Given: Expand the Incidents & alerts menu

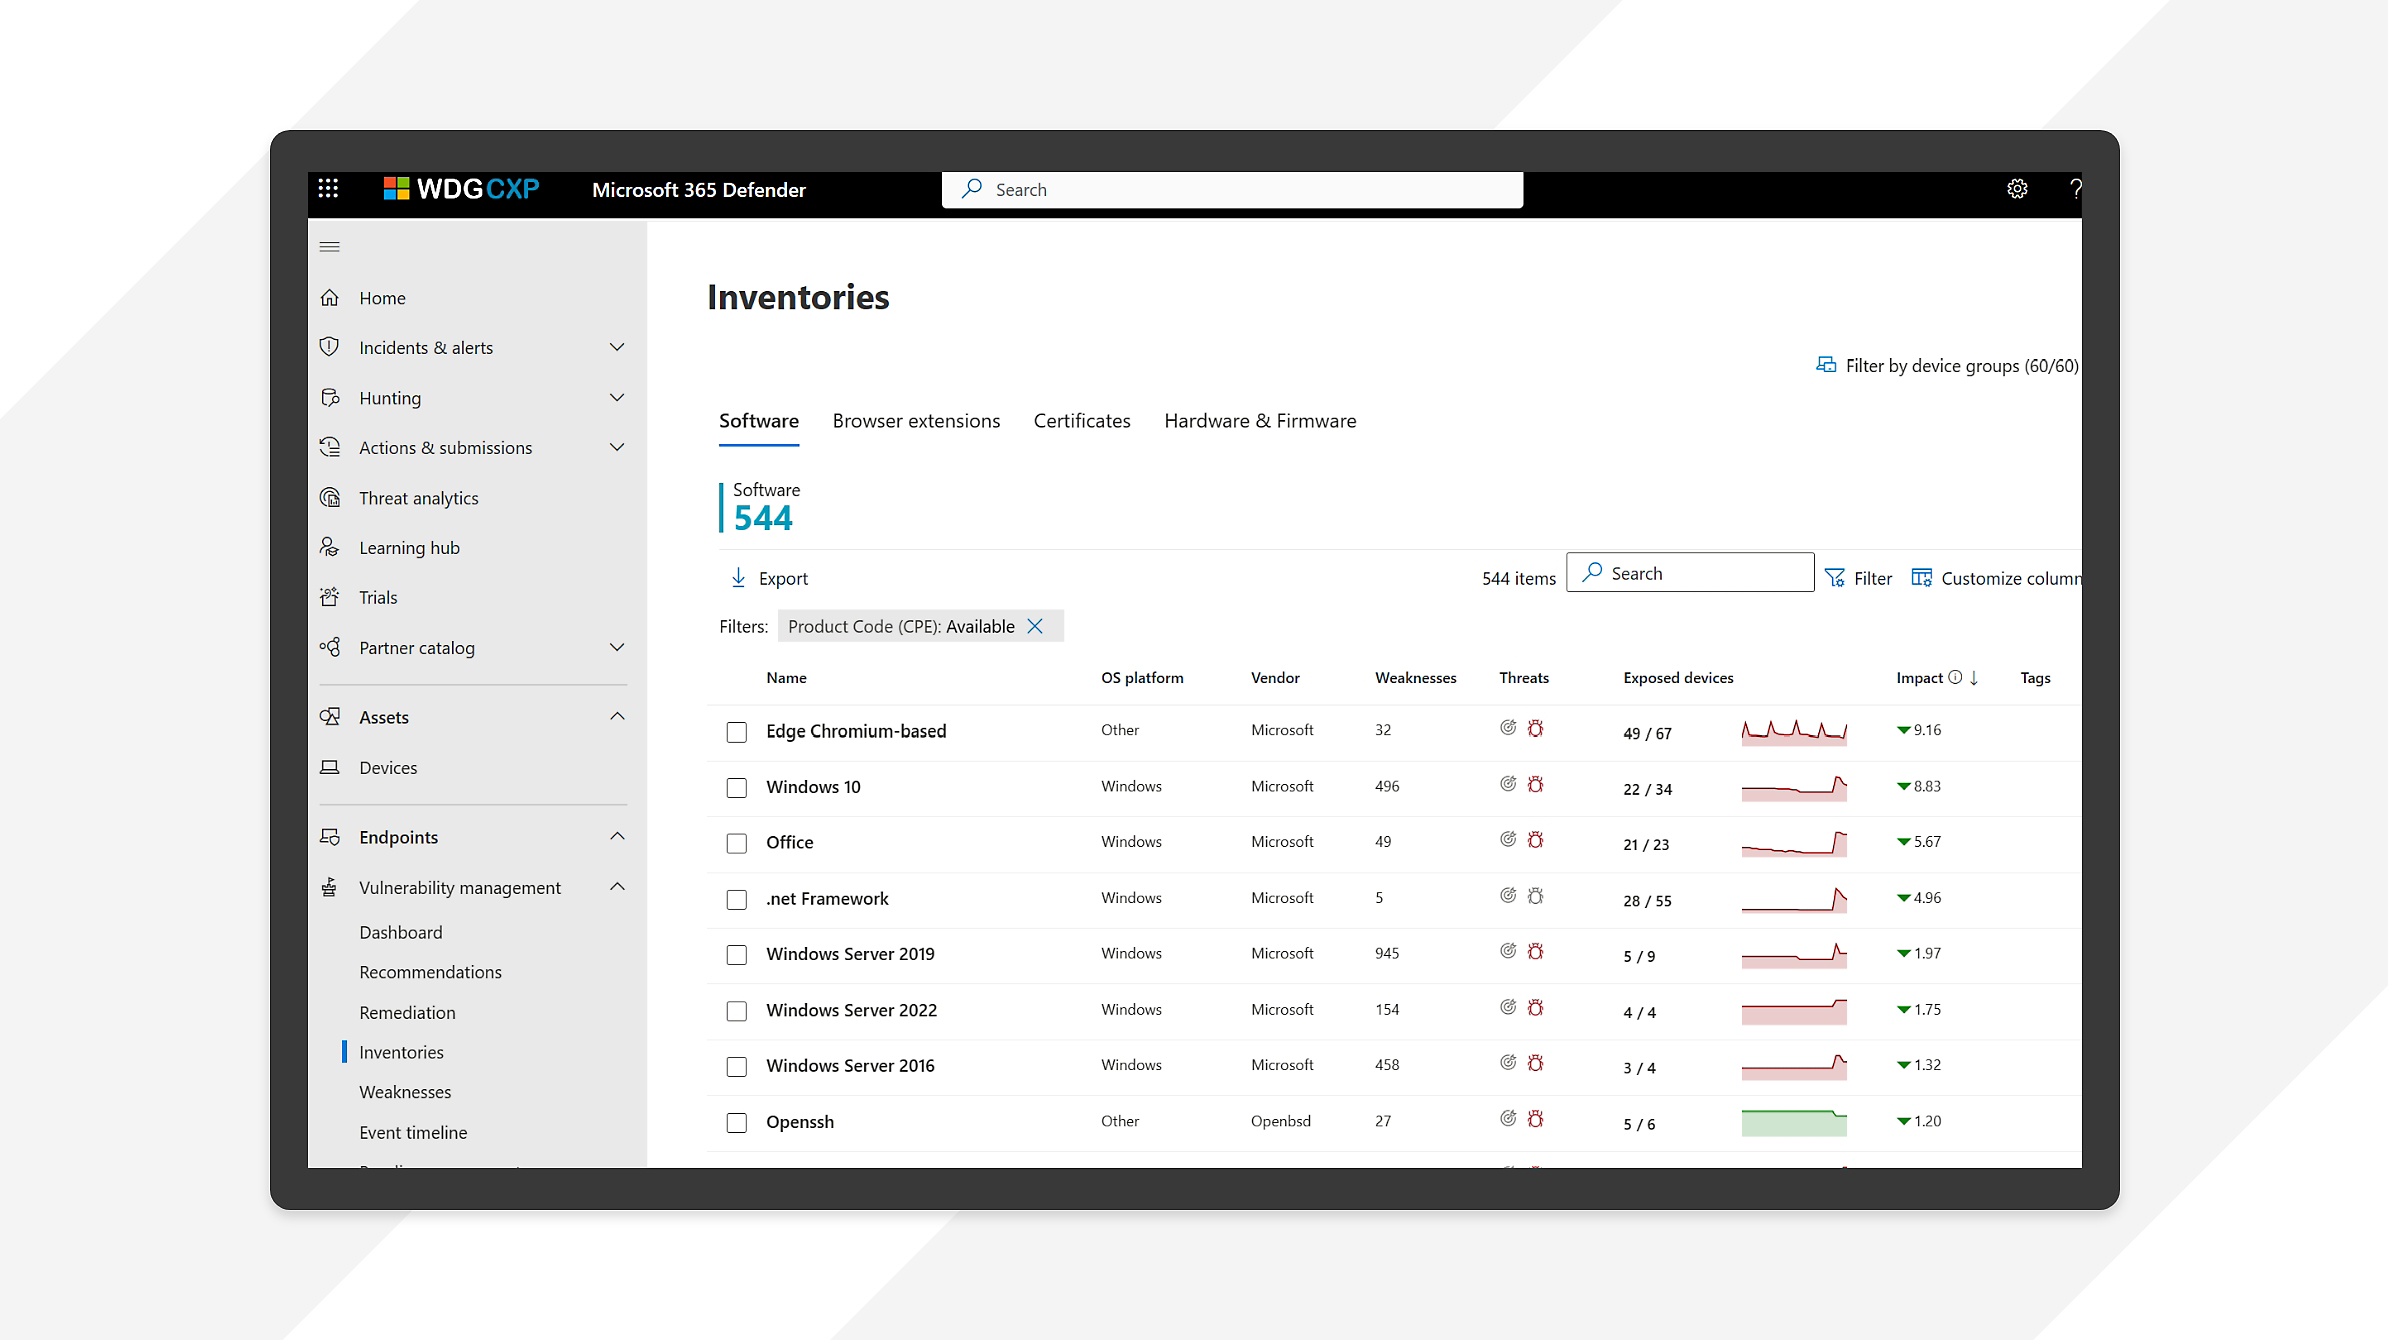Looking at the screenshot, I should [617, 347].
